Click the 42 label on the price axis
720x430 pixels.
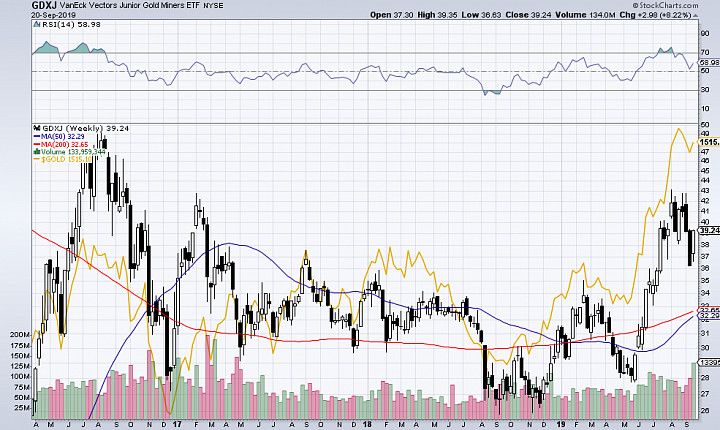(704, 201)
